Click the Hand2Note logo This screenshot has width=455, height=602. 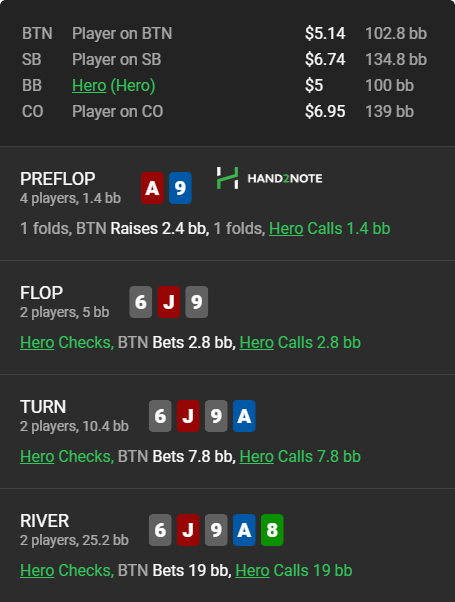point(269,178)
